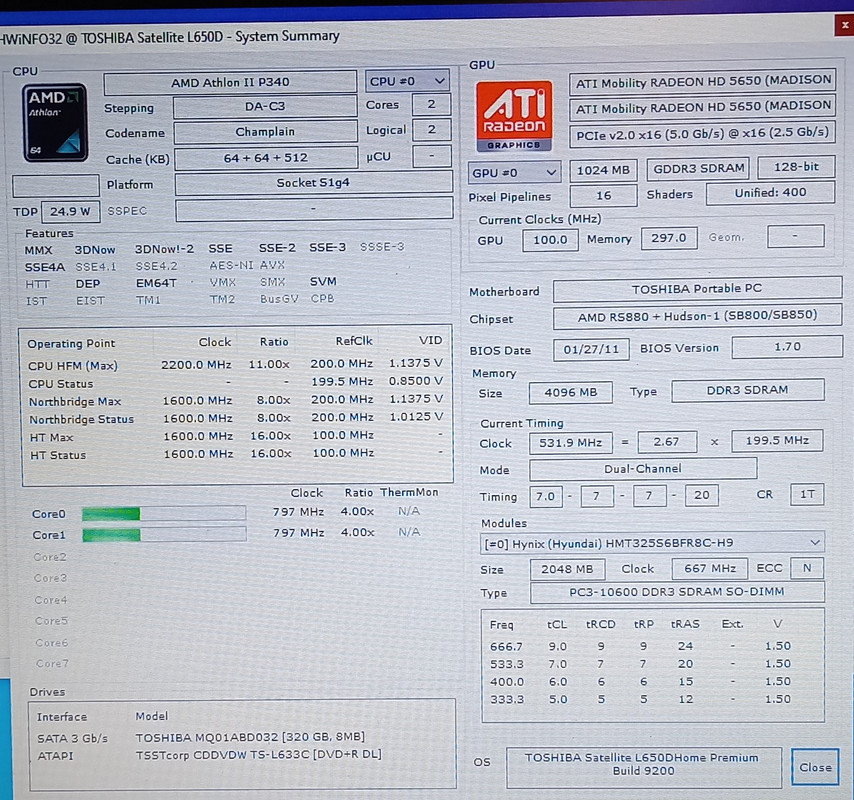
Task: Click the module clock 667 MHz field
Action: pyautogui.click(x=710, y=569)
